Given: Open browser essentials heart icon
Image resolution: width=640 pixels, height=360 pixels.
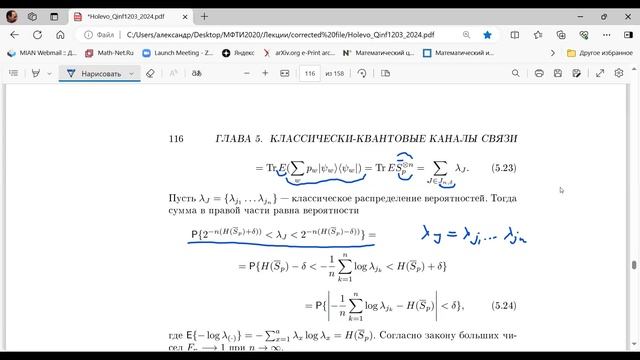Looking at the screenshot, I should (584, 35).
